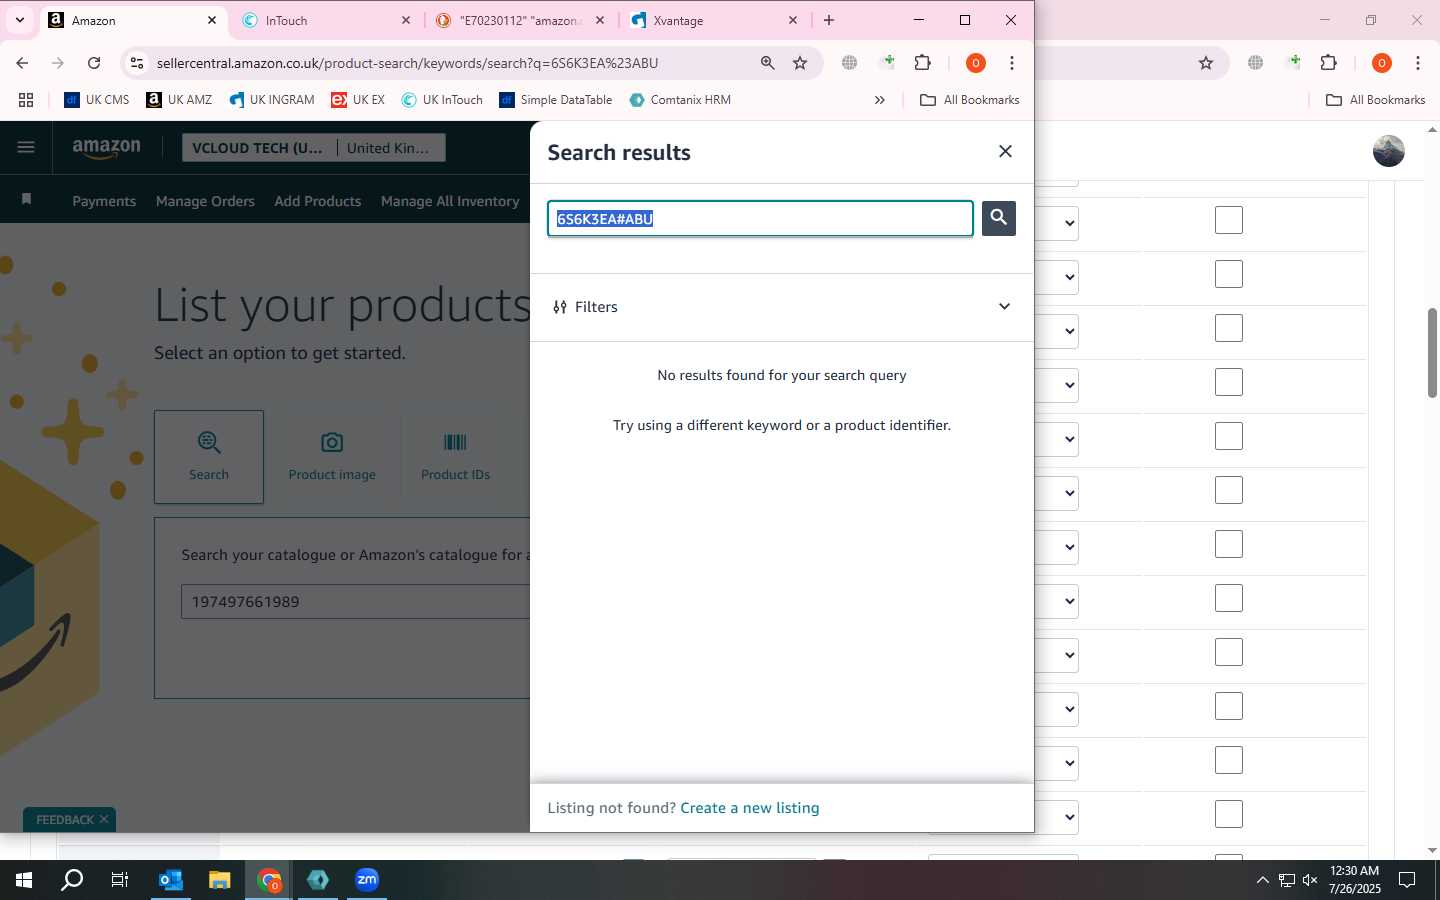Screen dimensions: 1440x900
Task: Open UK InTouch bookmark
Action: point(442,100)
